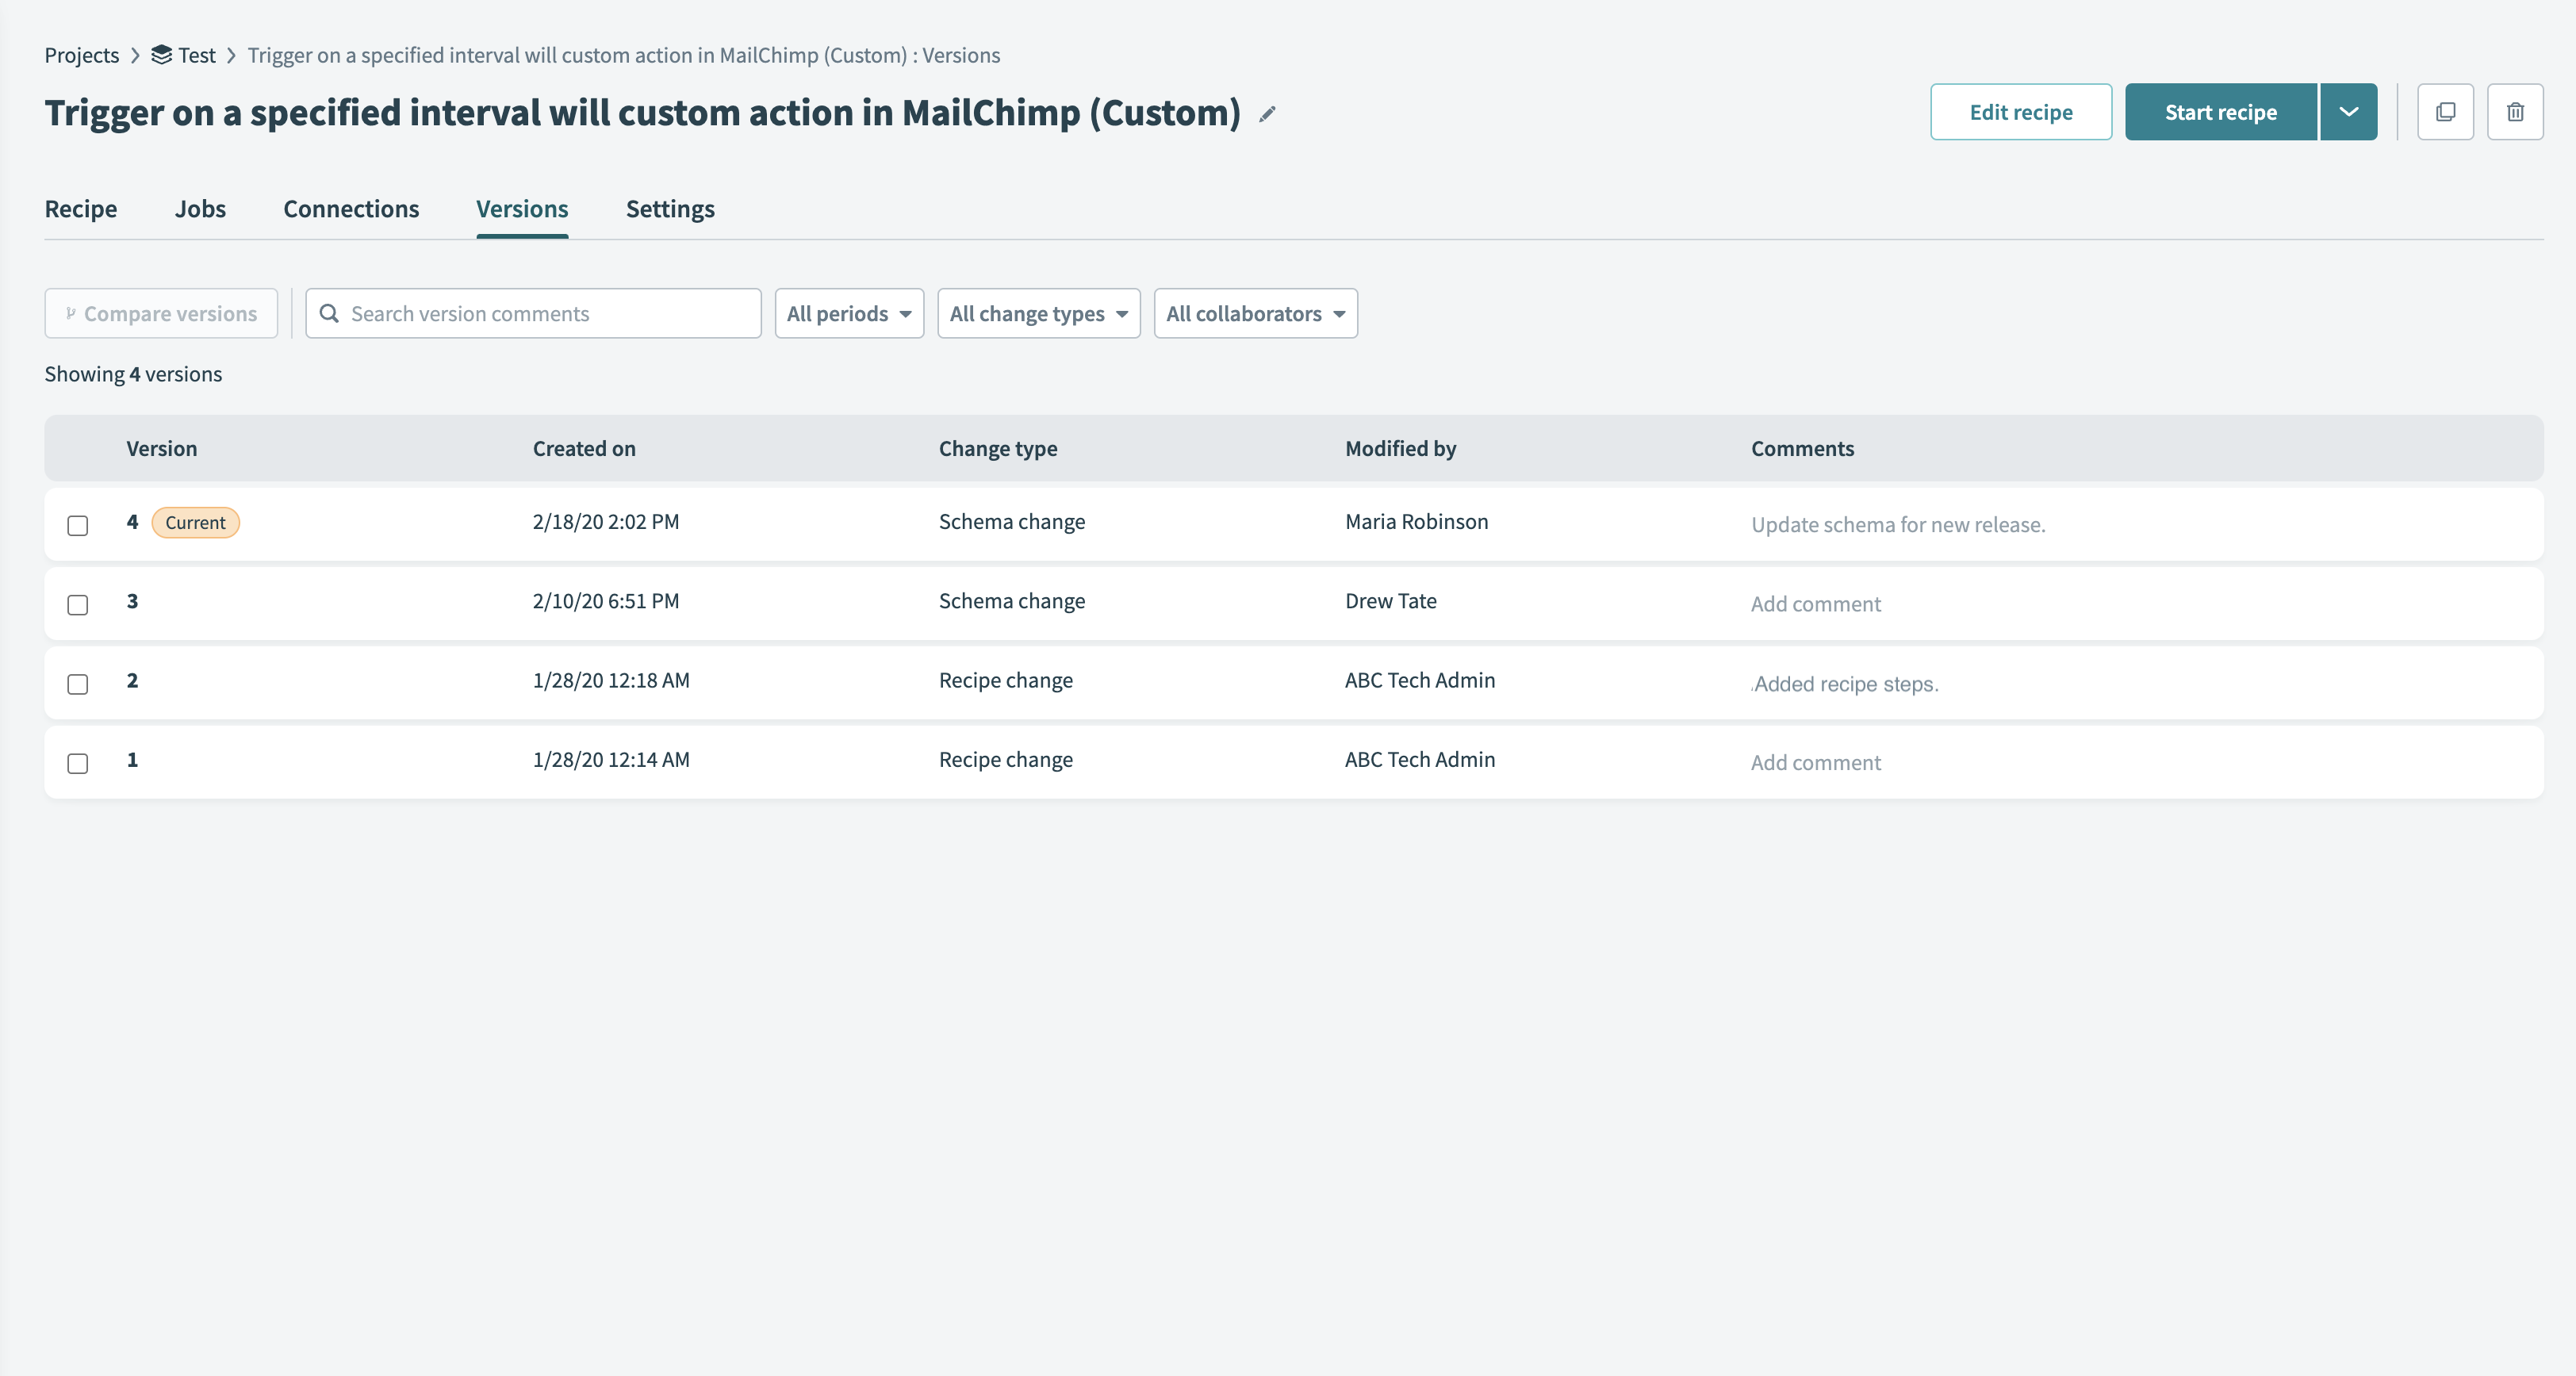Switch to the Jobs tab
2576x1376 pixels.
pos(200,209)
